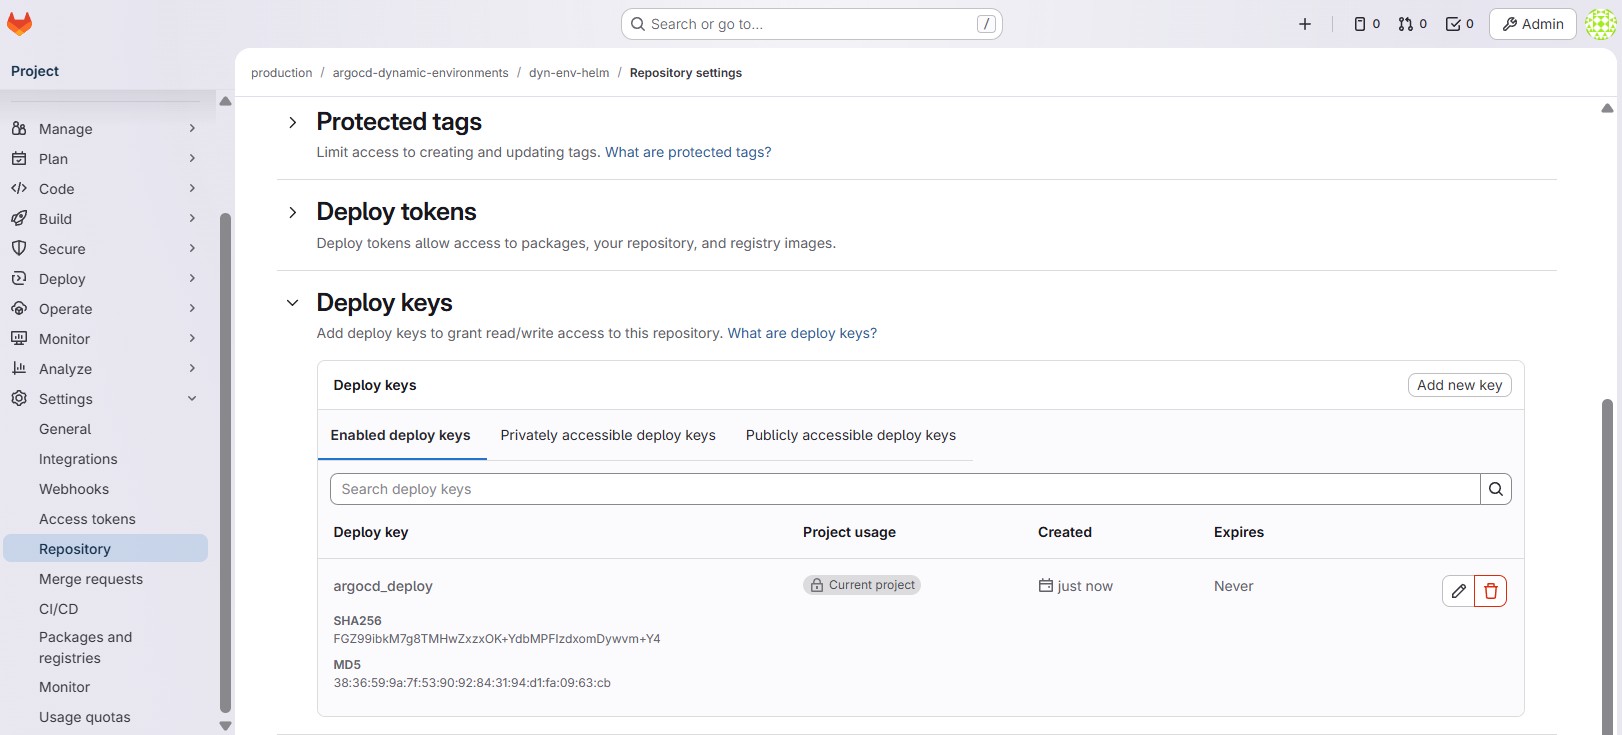
Task: Open CI/CD settings in sidebar
Action: pyautogui.click(x=58, y=609)
